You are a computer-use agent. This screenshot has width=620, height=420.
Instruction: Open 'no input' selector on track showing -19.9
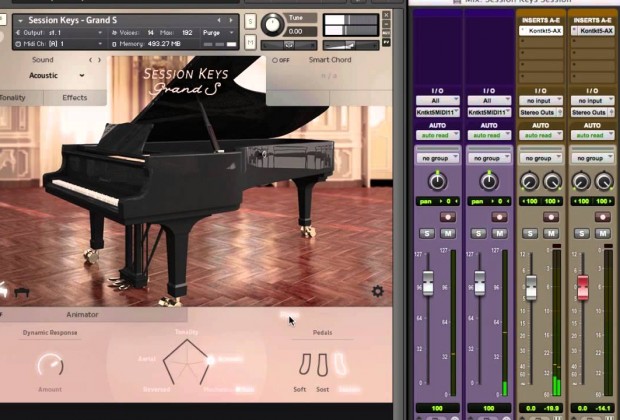click(541, 100)
